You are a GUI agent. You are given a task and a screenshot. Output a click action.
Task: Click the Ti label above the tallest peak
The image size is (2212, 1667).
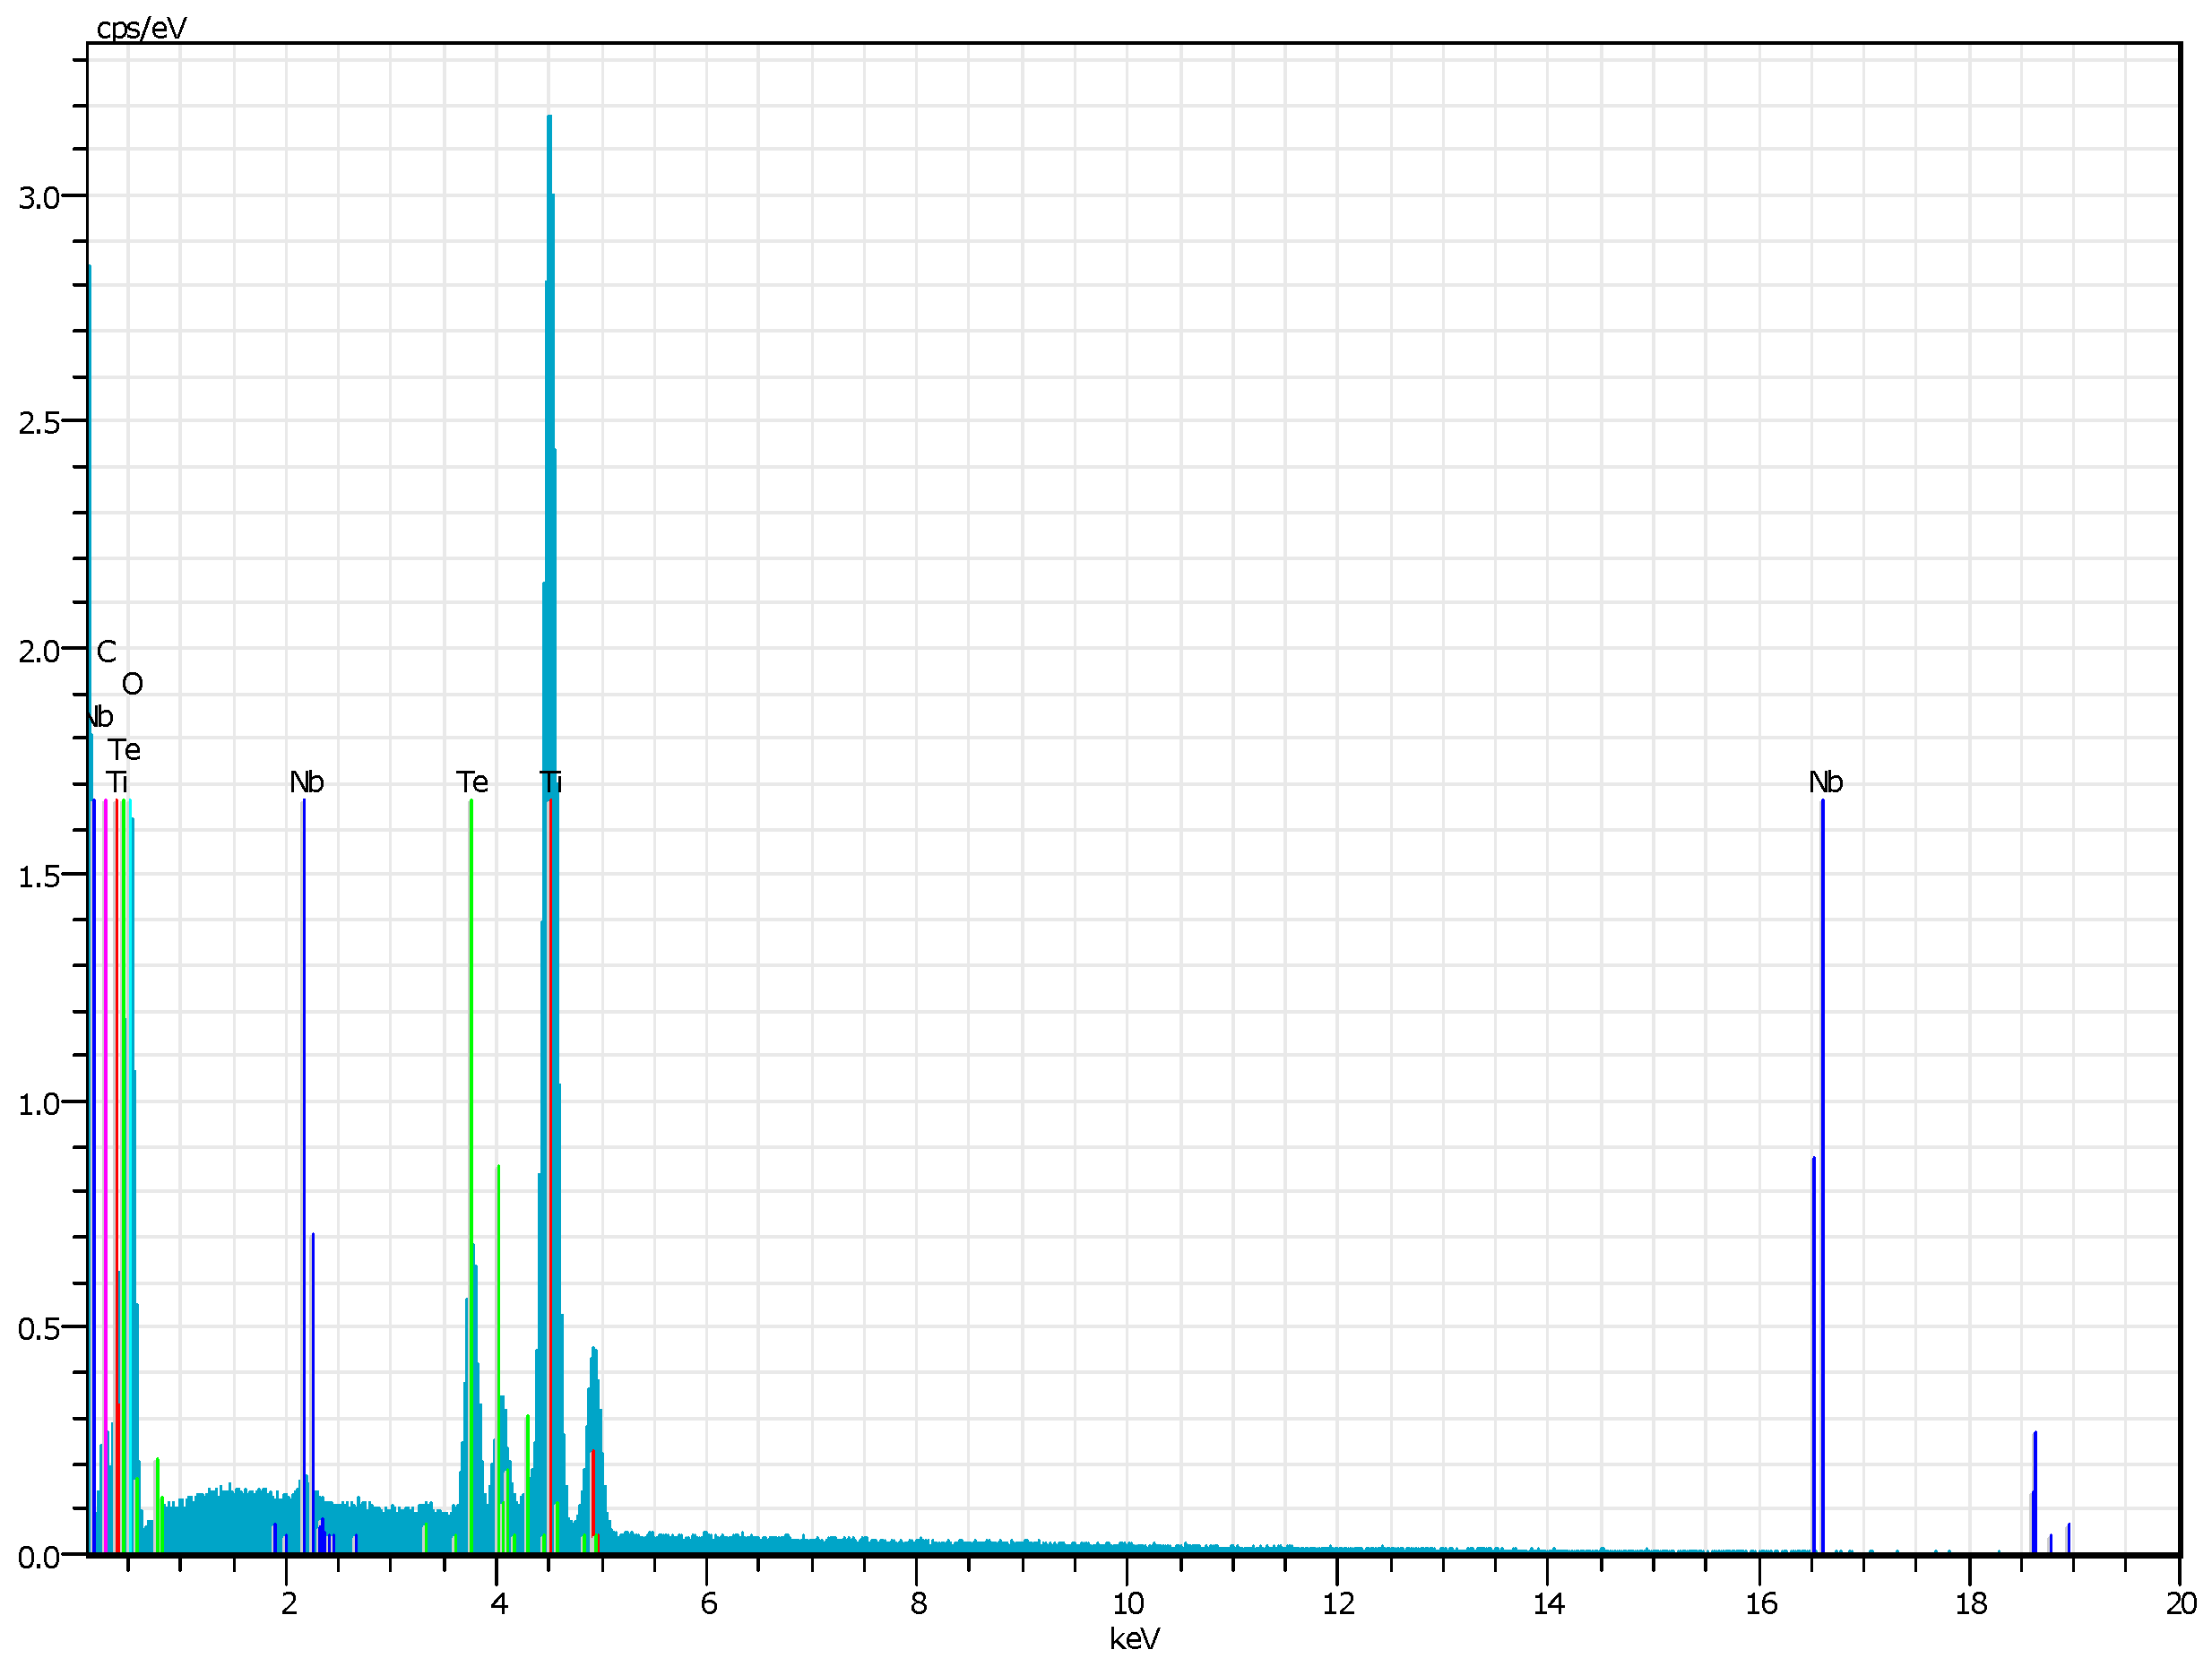551,782
